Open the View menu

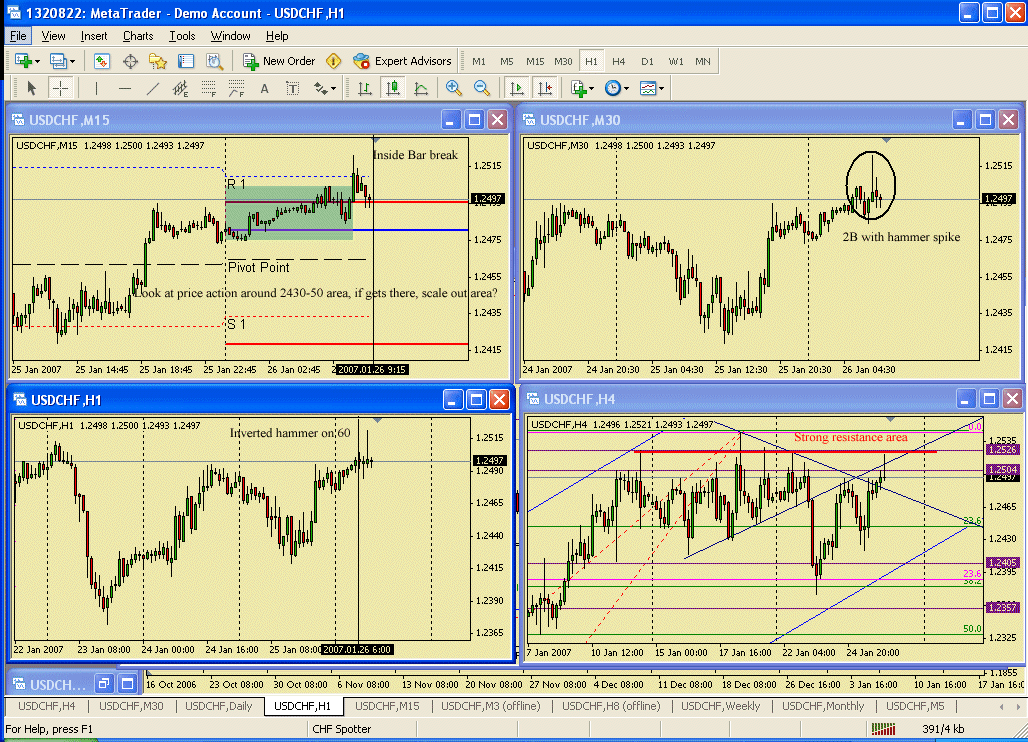point(53,36)
